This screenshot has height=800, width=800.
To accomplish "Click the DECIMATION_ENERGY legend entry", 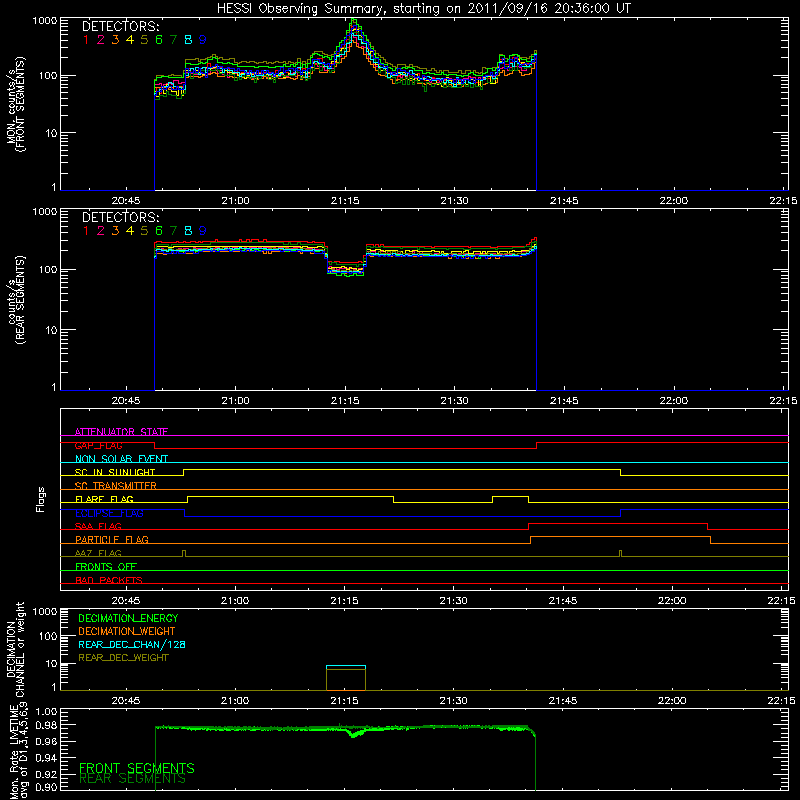I will (x=128, y=618).
